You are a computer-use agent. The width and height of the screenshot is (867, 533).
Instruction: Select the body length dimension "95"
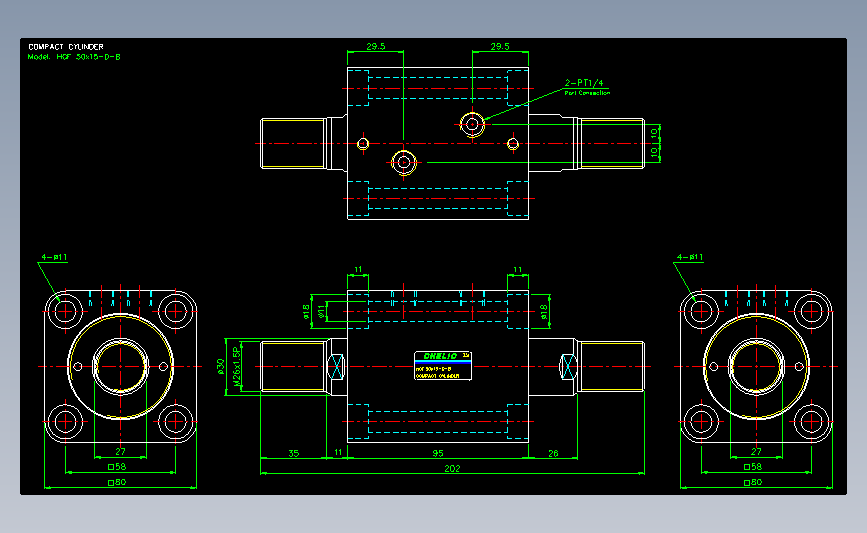(438, 453)
